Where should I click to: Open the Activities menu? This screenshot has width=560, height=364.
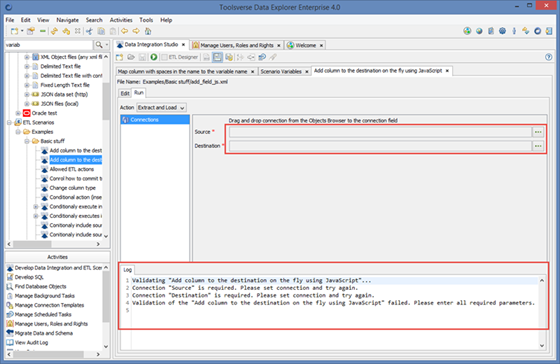[121, 20]
